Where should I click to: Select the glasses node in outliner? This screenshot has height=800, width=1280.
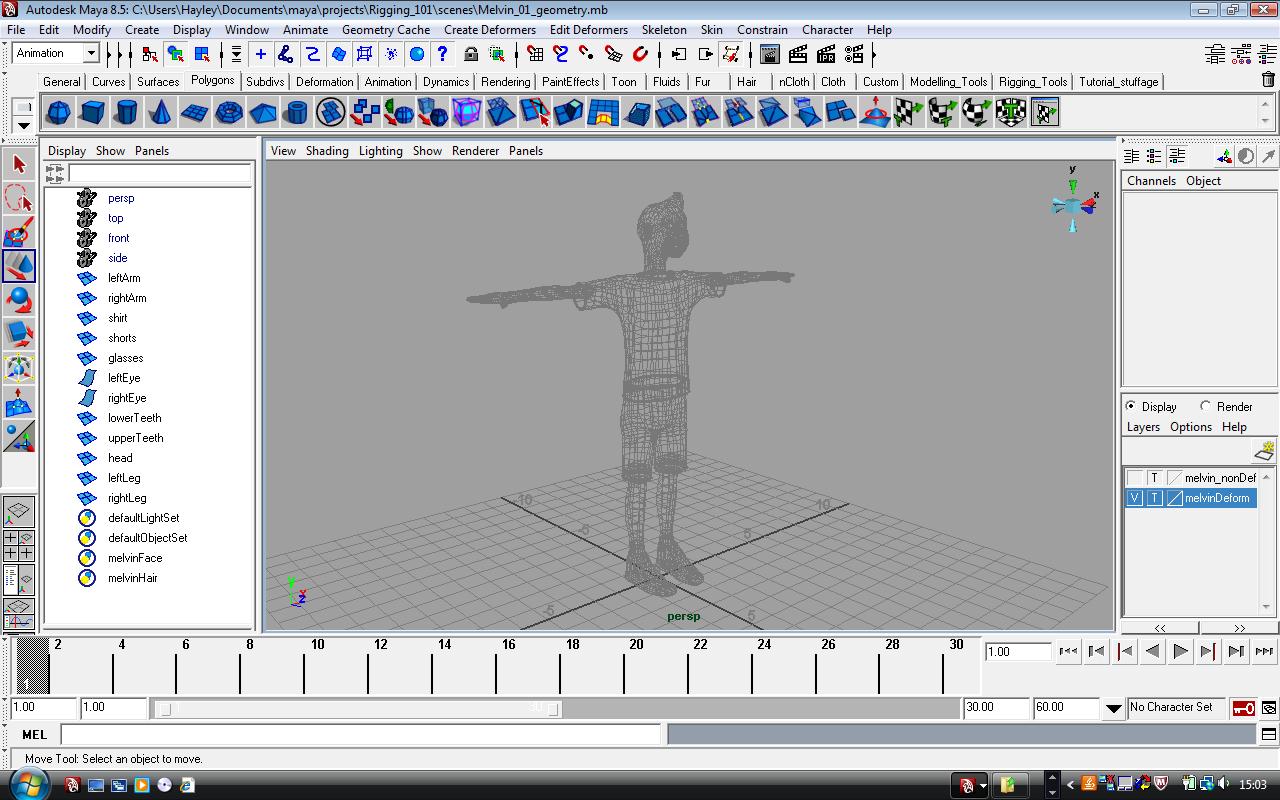point(125,358)
